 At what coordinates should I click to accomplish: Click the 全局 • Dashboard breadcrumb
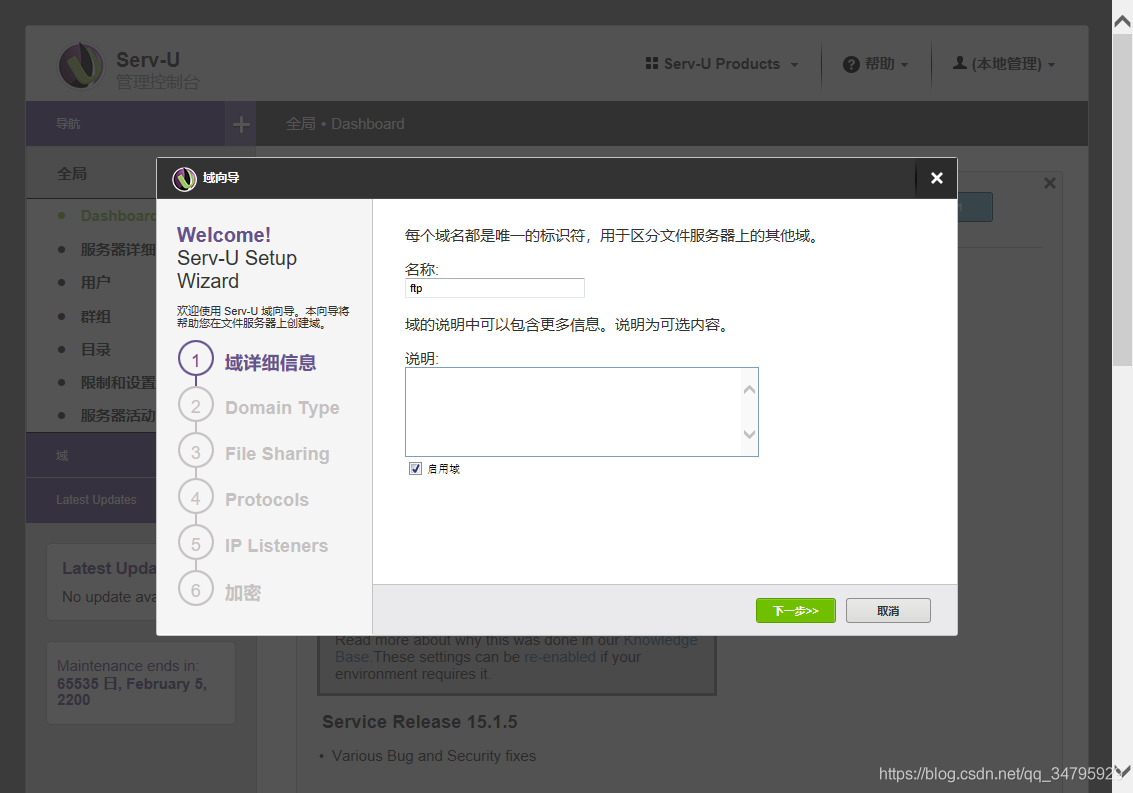[345, 124]
